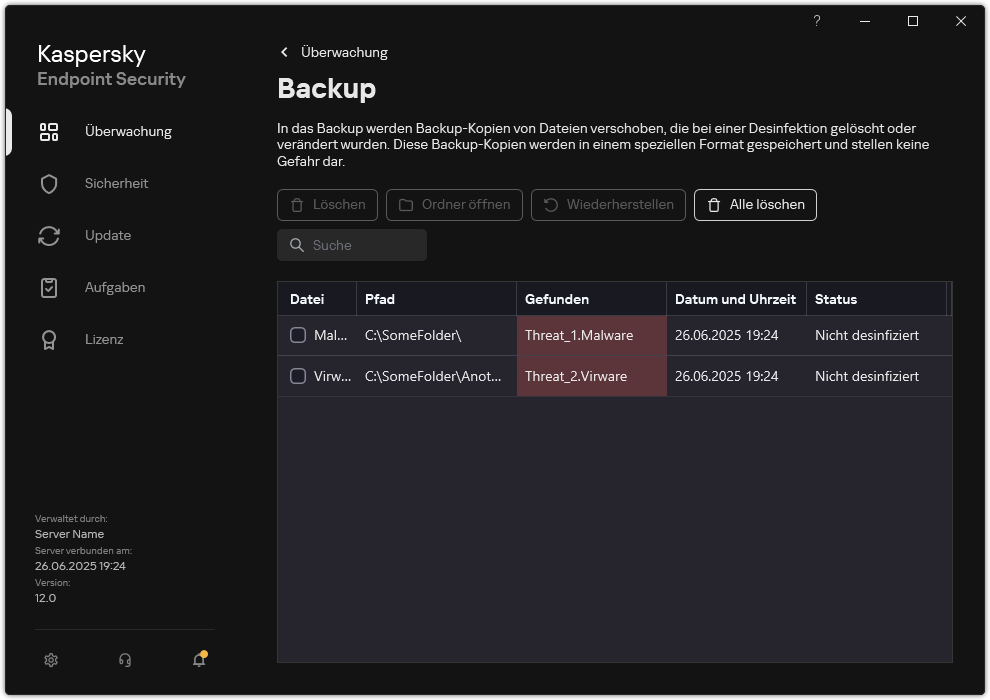Select Überwachung in the left sidebar
Viewport: 990px width, 700px height.
pos(127,132)
